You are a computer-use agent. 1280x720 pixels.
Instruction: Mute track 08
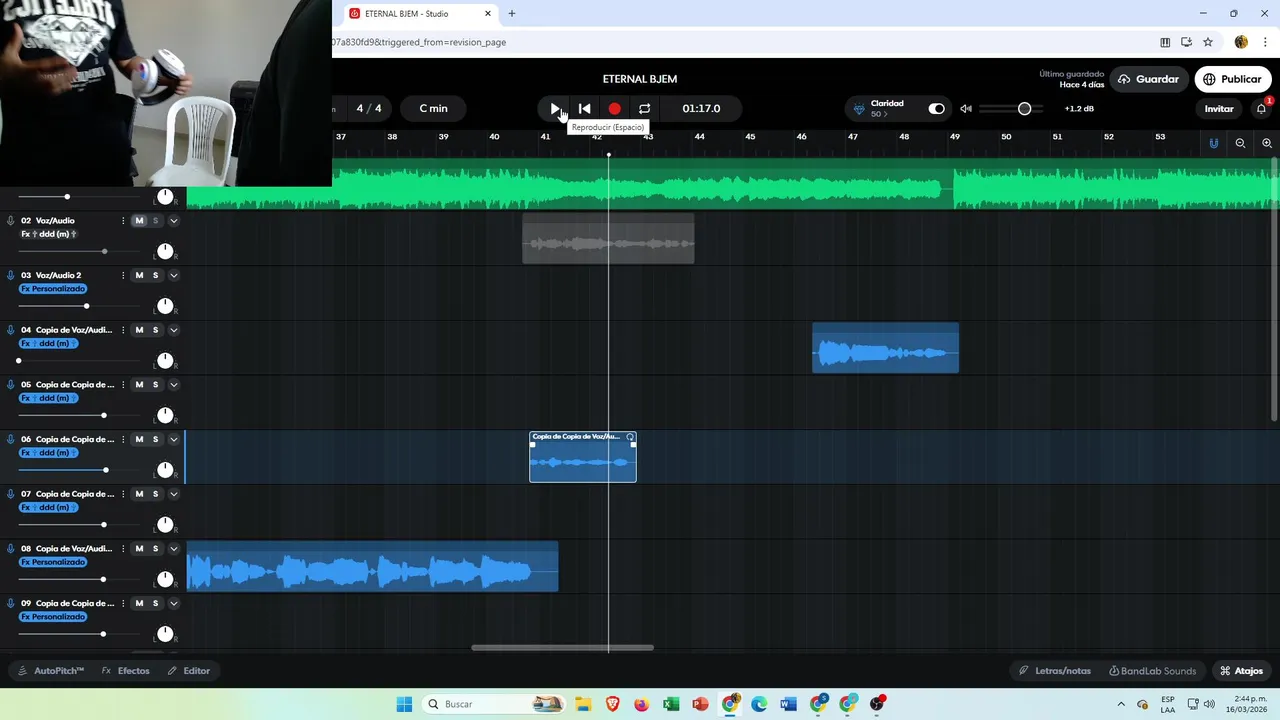click(x=139, y=548)
